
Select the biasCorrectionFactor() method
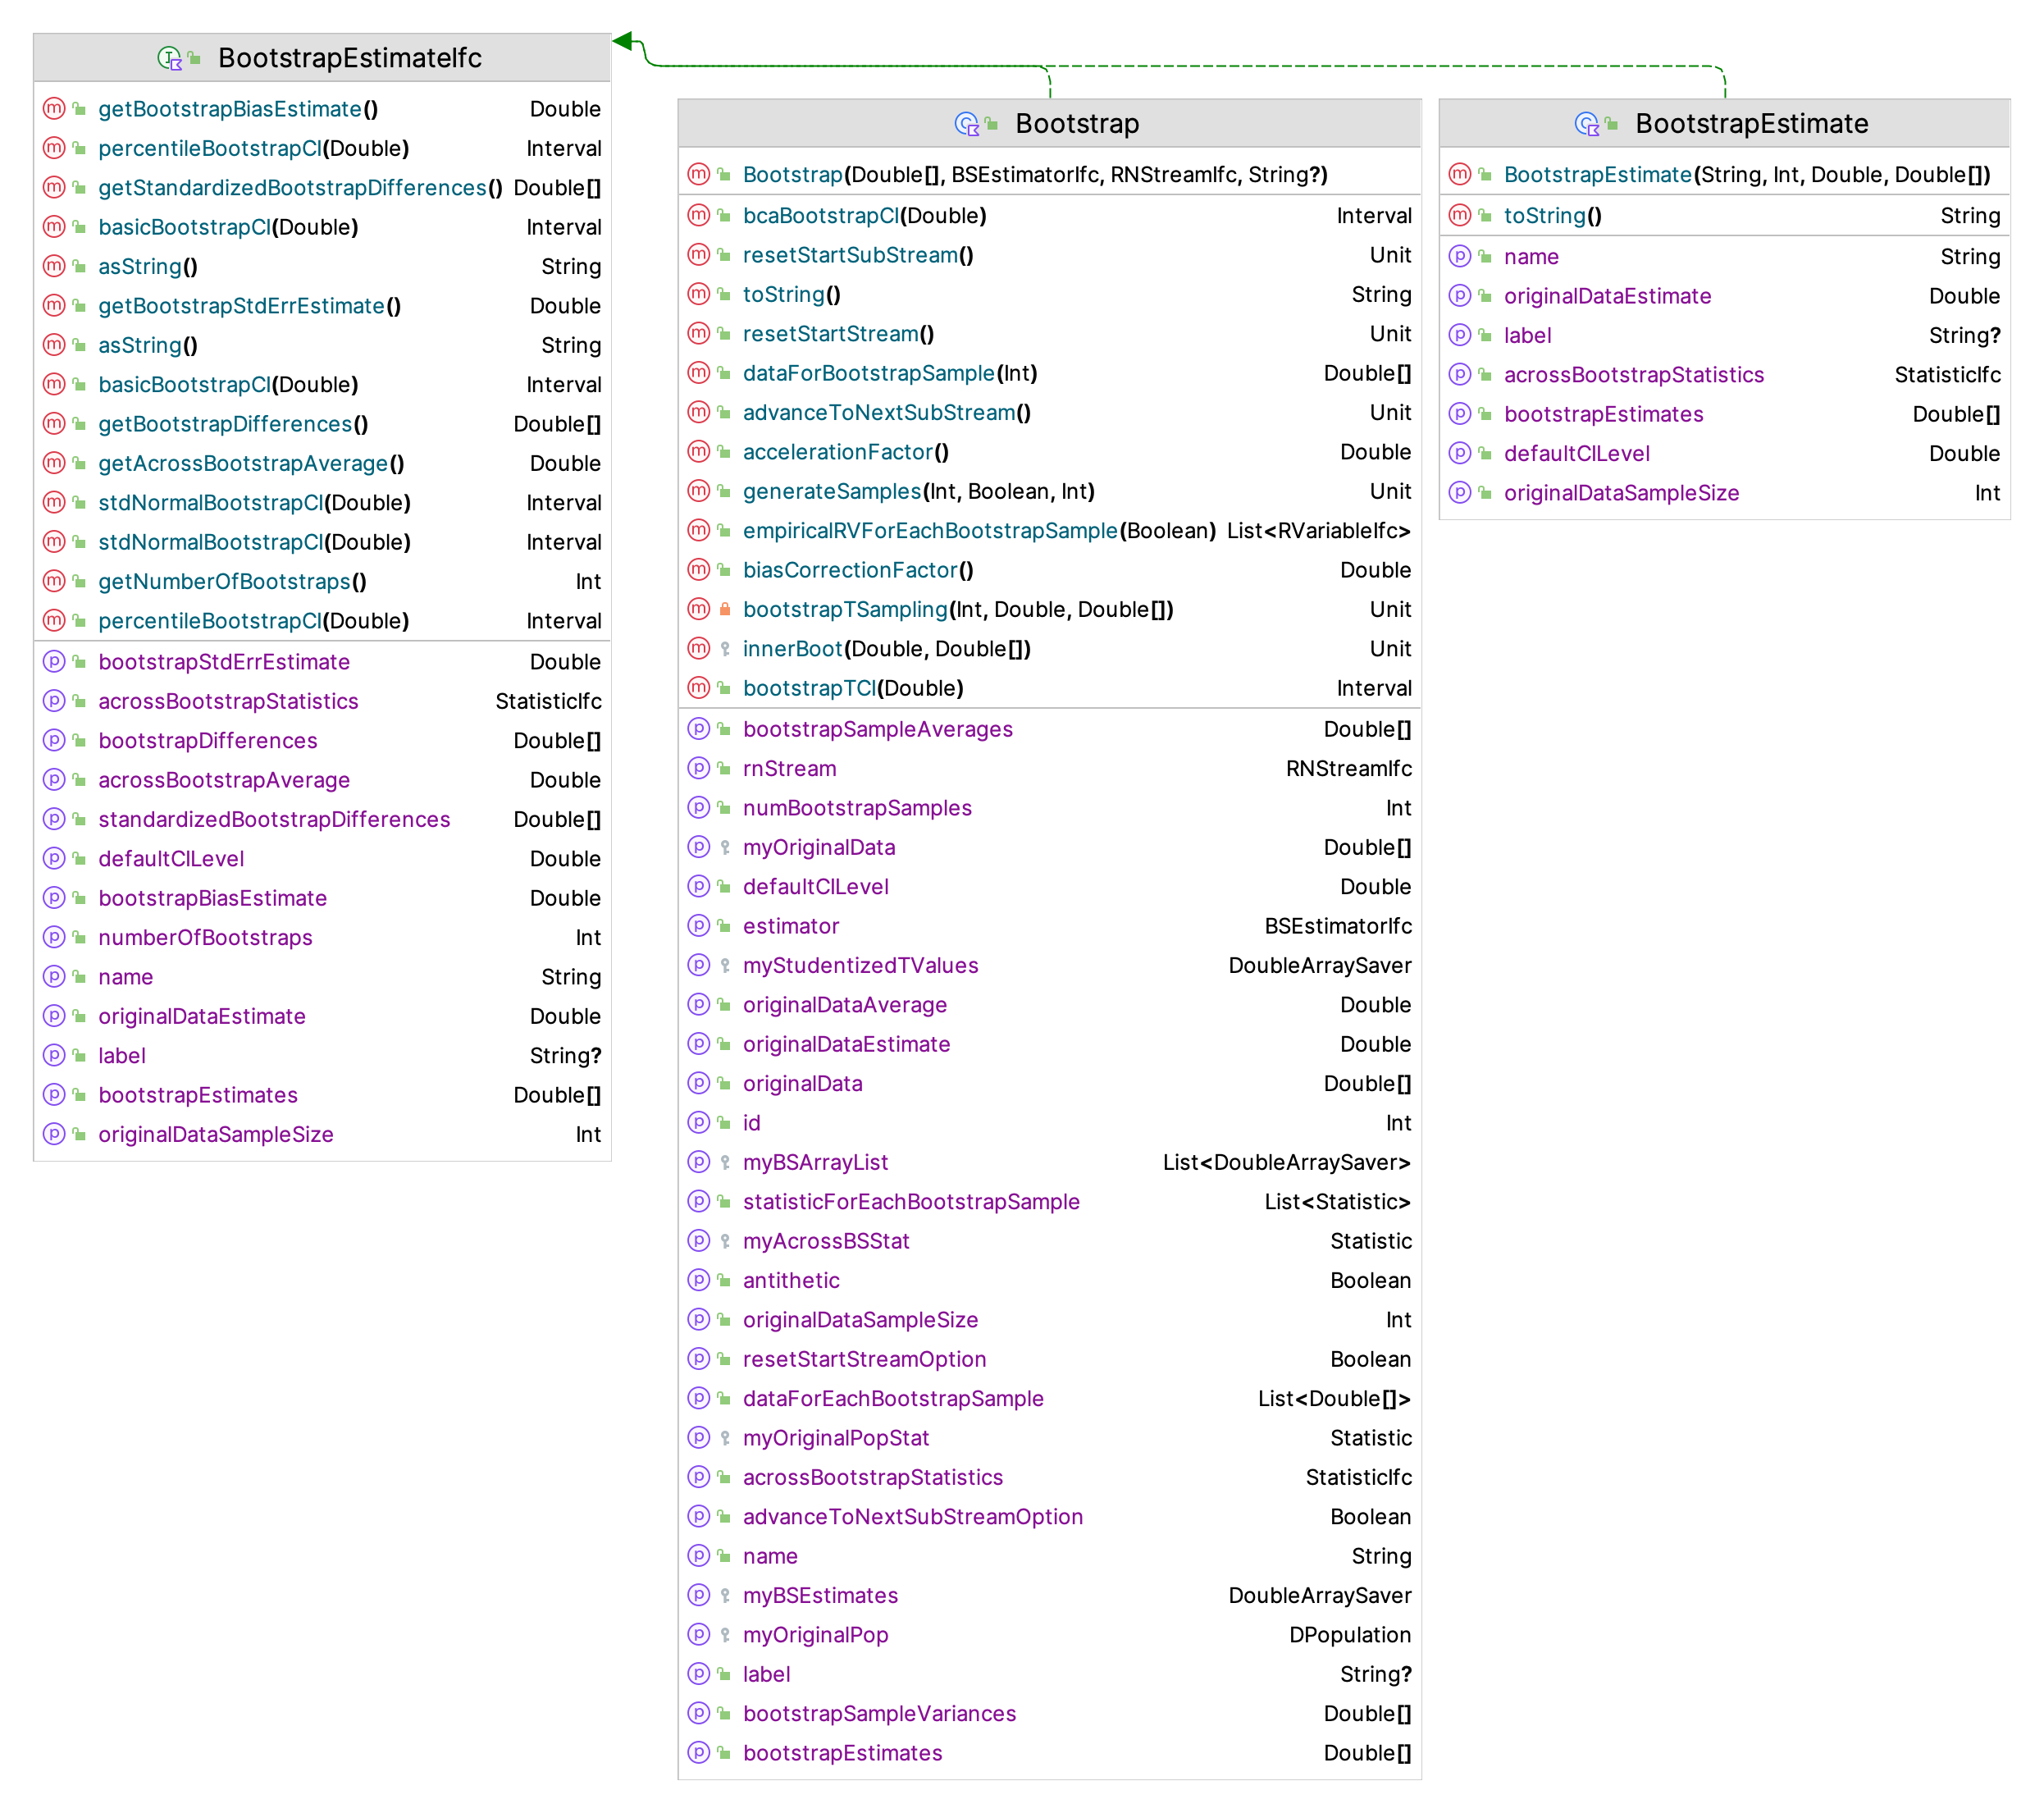[858, 570]
